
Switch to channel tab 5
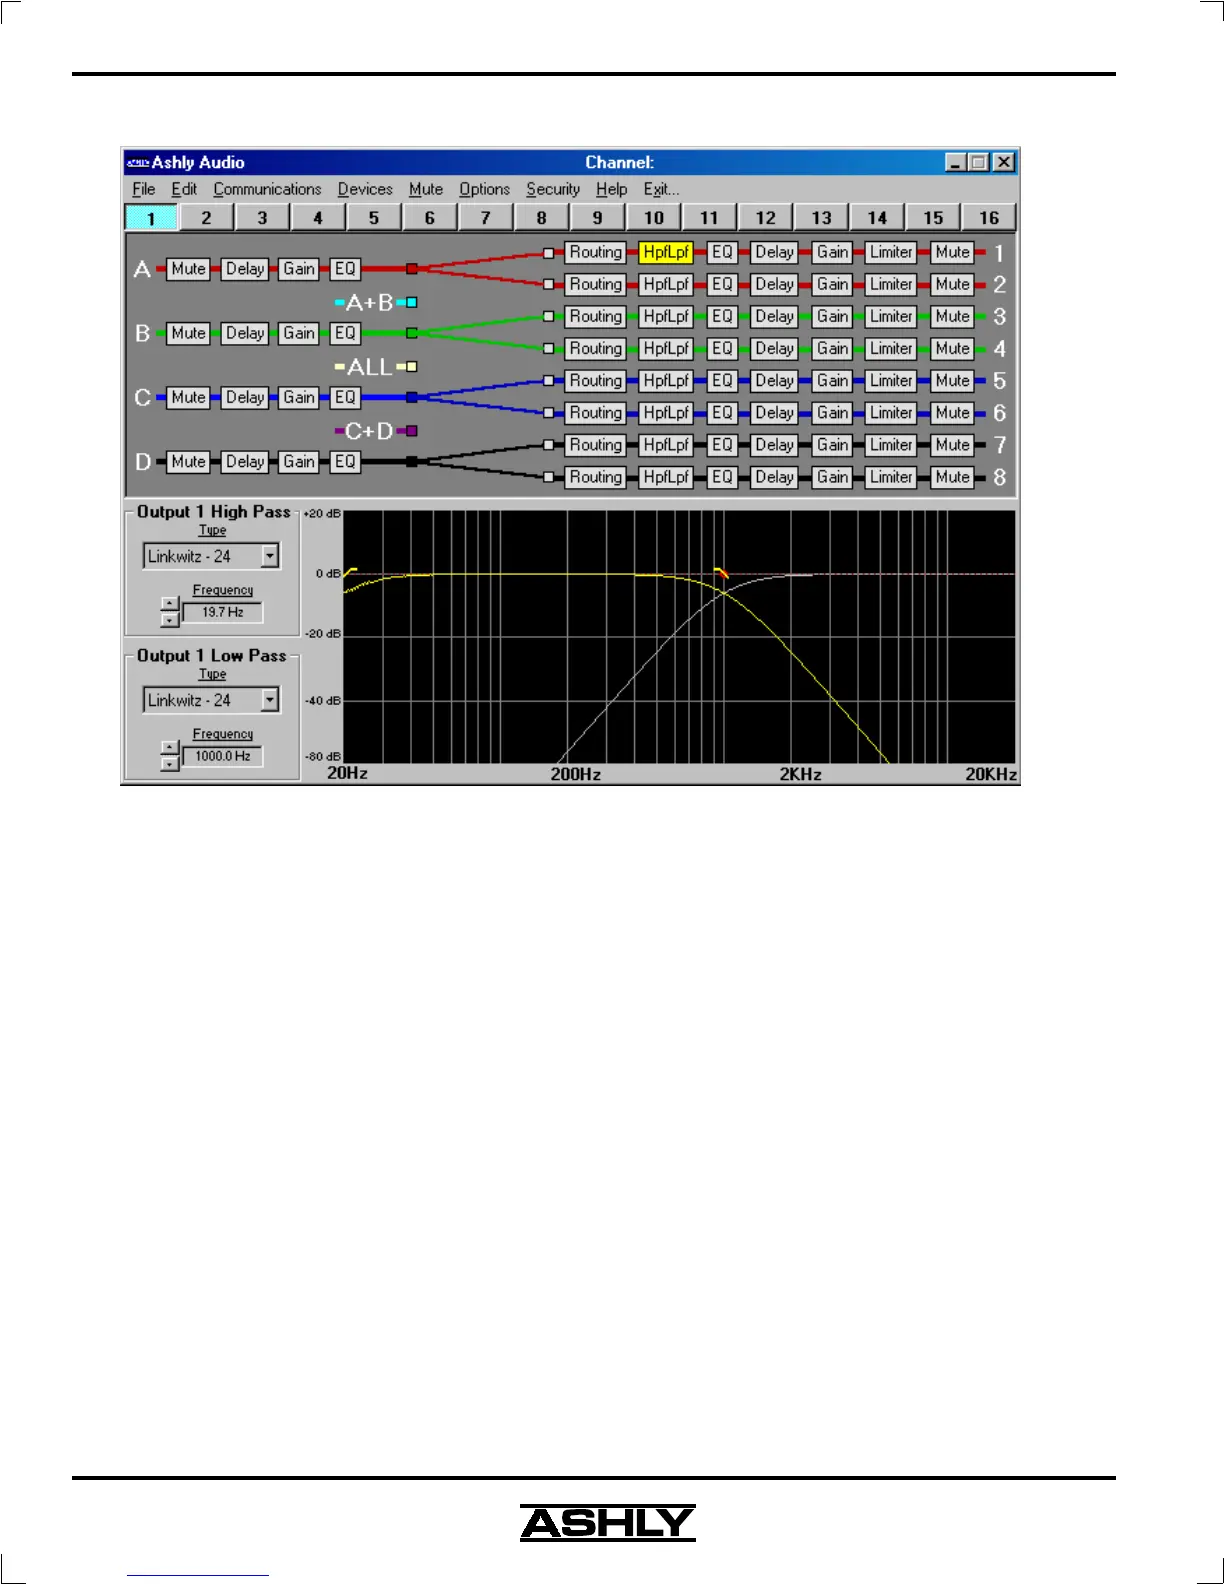tap(374, 217)
